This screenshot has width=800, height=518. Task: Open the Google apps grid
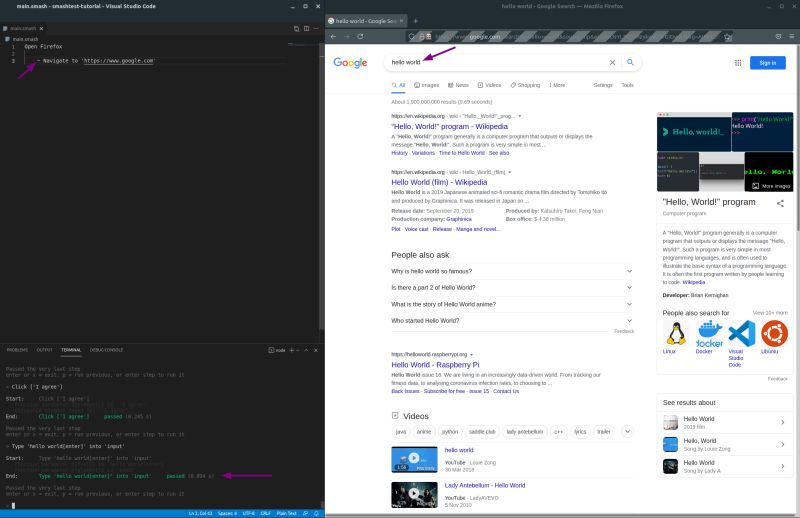tap(738, 63)
